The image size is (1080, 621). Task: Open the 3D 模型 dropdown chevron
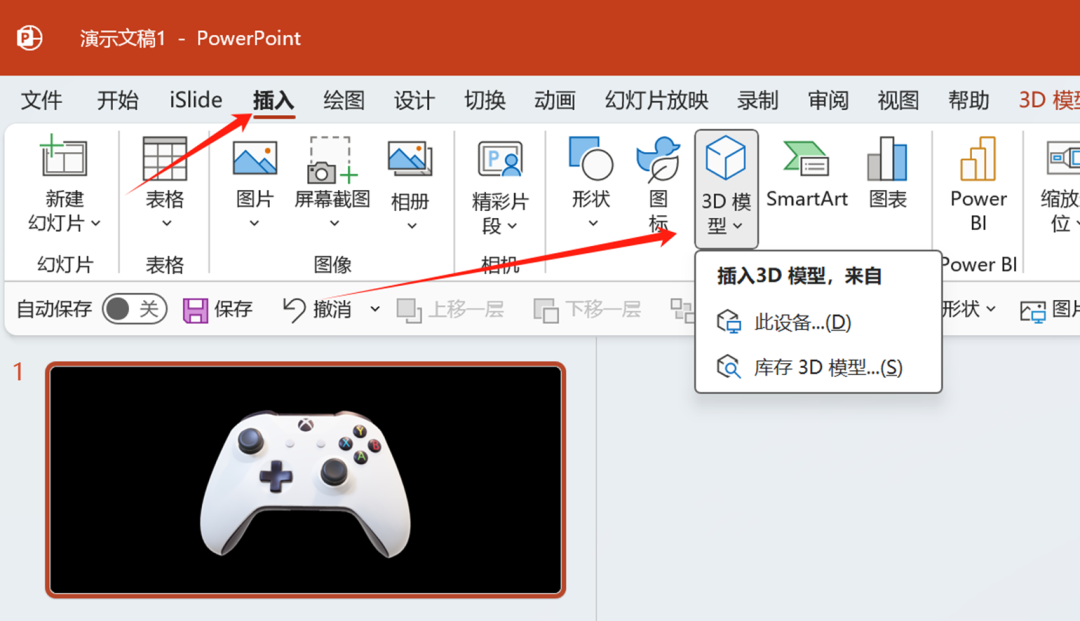coord(738,226)
